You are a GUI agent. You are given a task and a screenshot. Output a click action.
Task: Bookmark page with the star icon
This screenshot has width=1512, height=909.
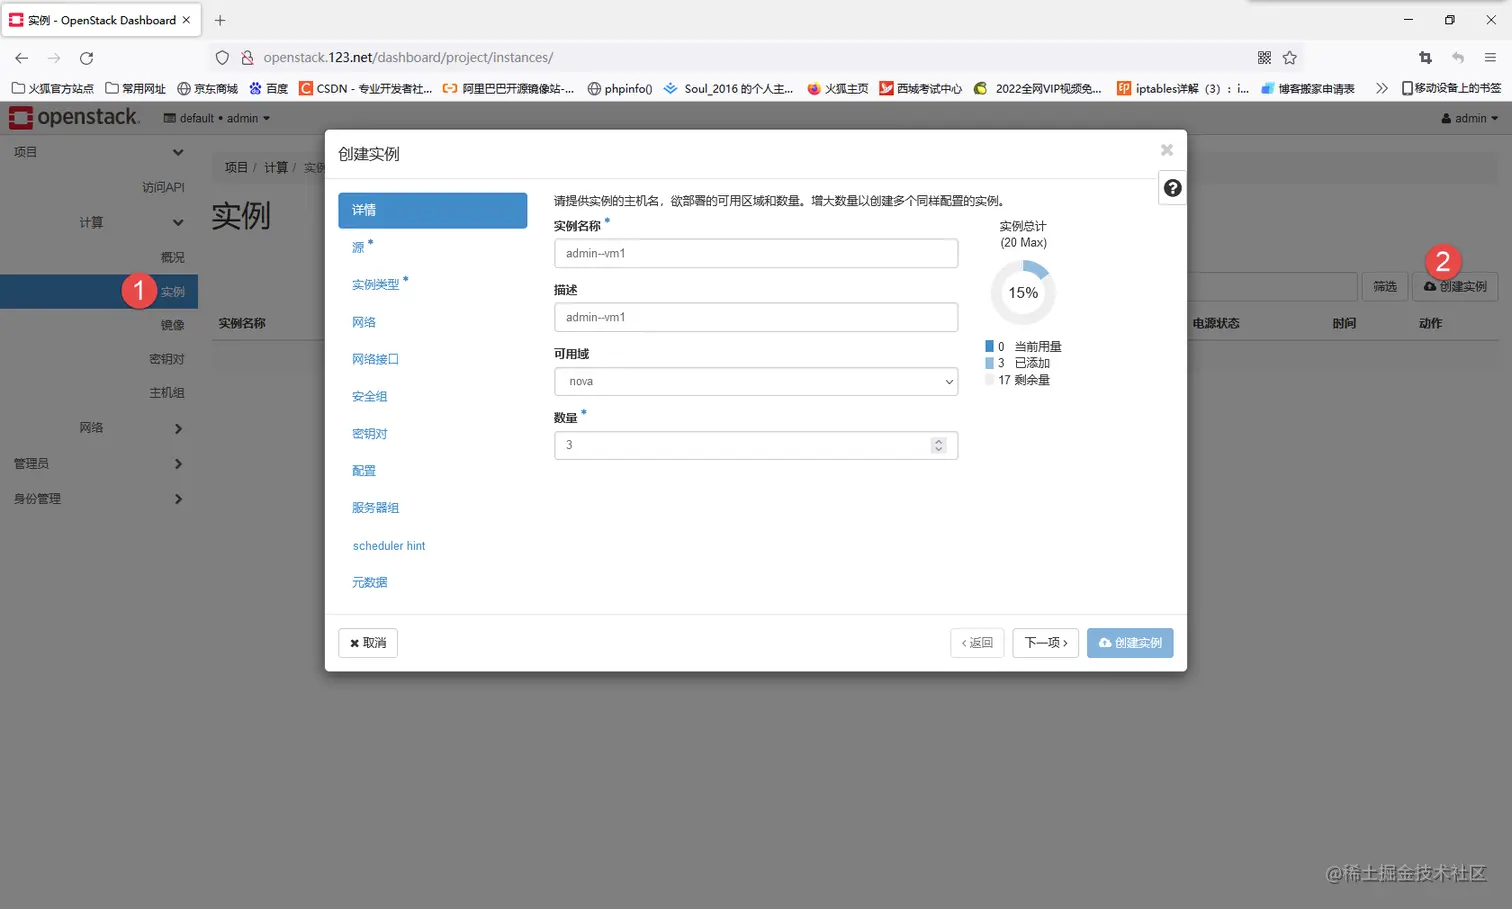tap(1290, 58)
